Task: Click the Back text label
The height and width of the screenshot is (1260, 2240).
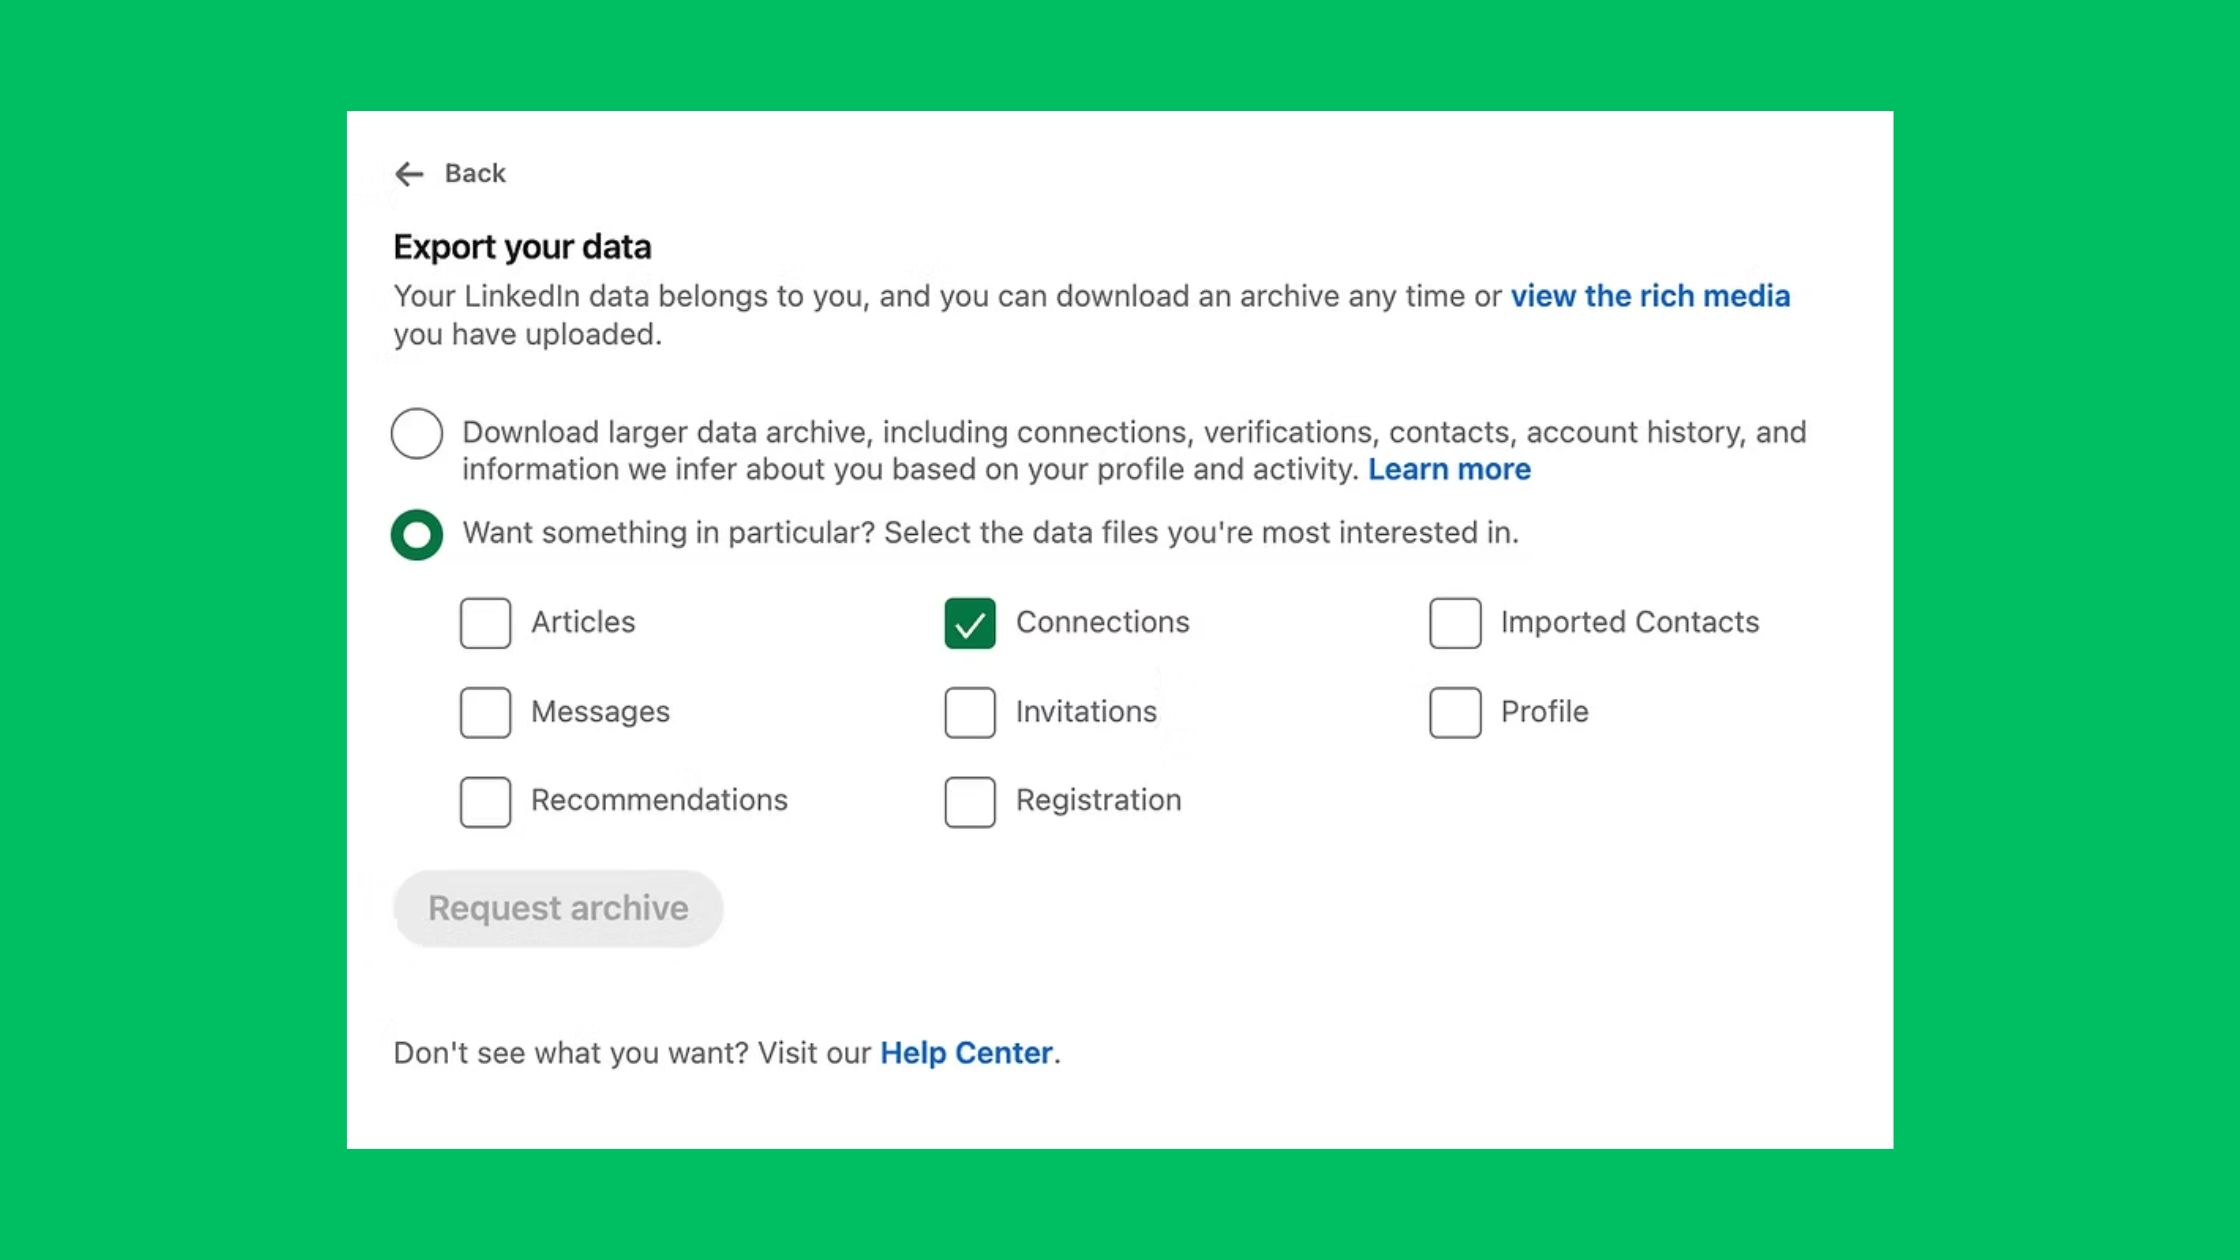Action: 474,172
